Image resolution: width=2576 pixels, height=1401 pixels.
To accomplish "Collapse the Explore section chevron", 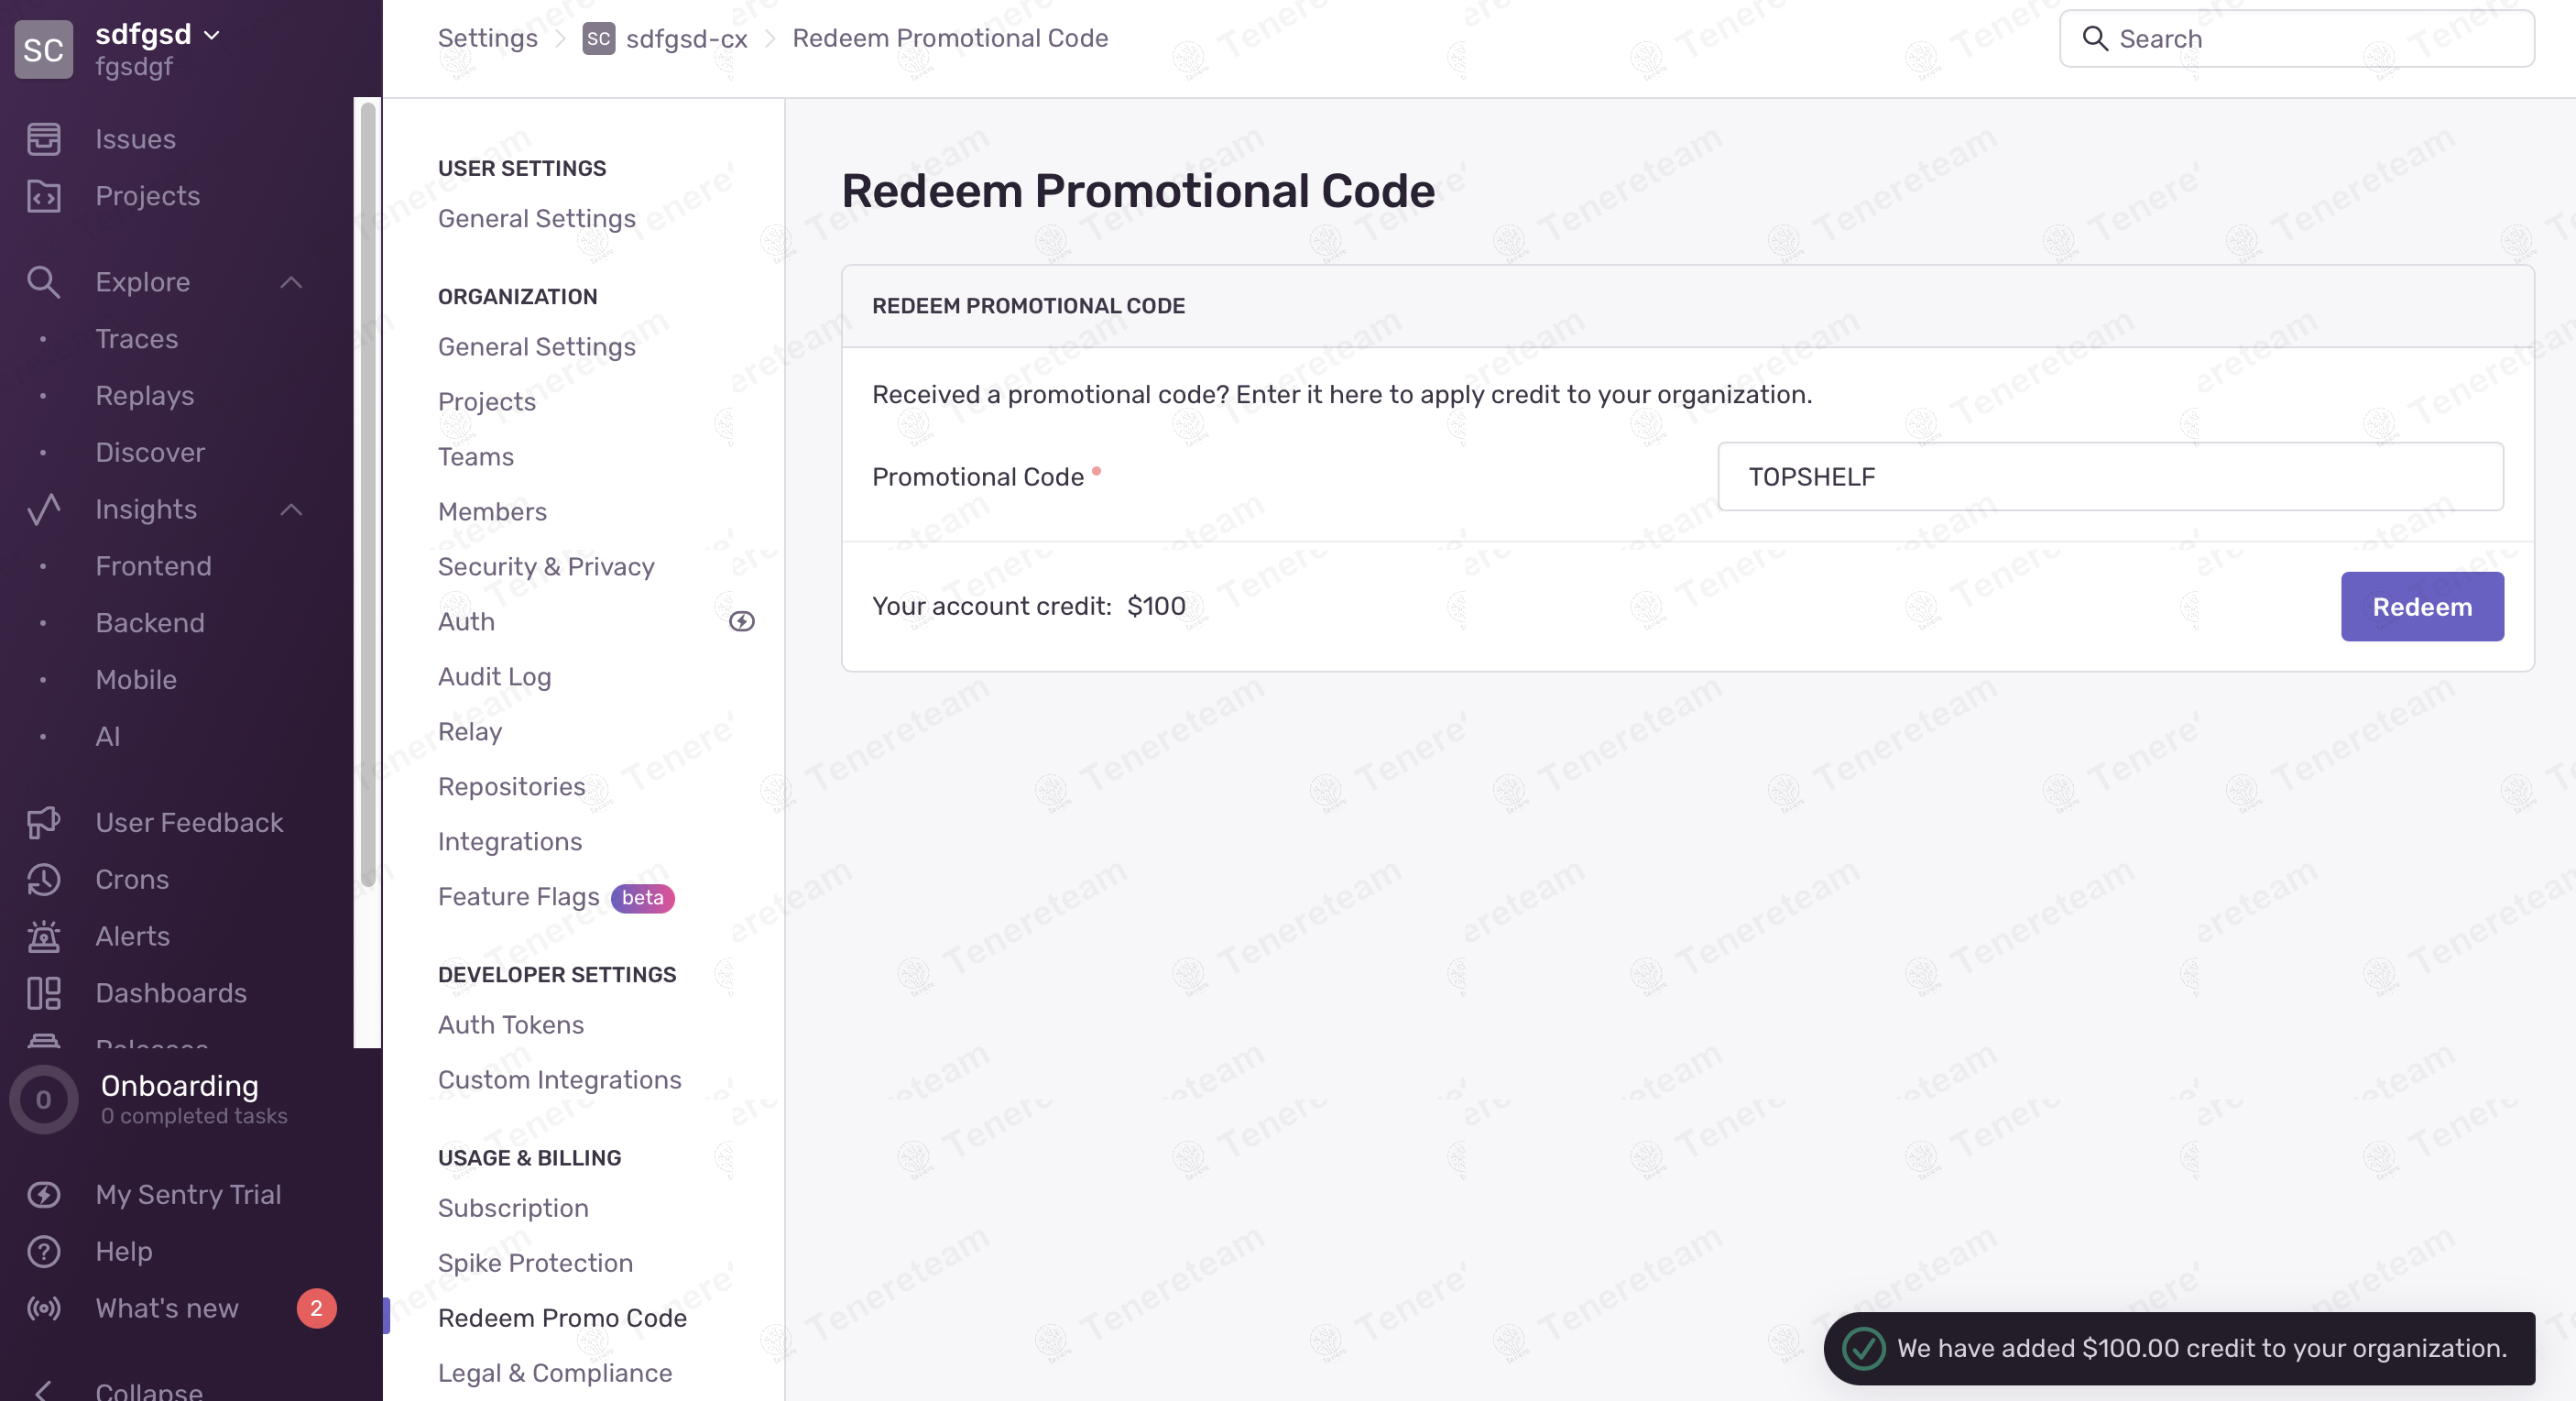I will pyautogui.click(x=291, y=282).
